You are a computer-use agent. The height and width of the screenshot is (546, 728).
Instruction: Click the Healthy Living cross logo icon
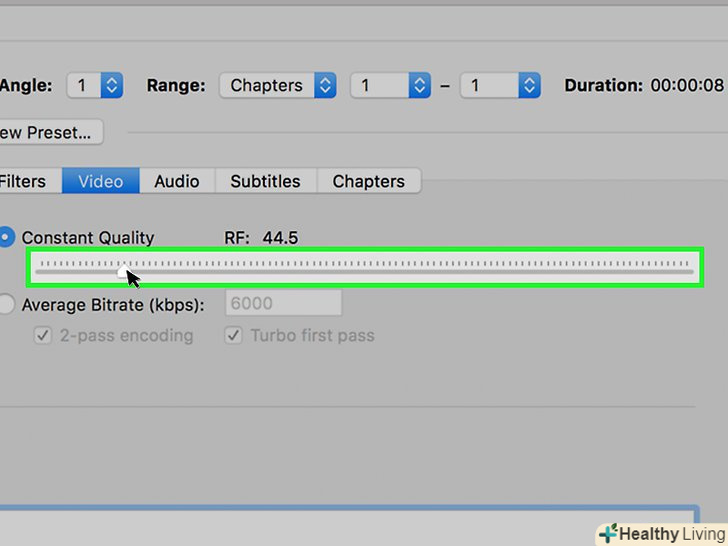[608, 534]
